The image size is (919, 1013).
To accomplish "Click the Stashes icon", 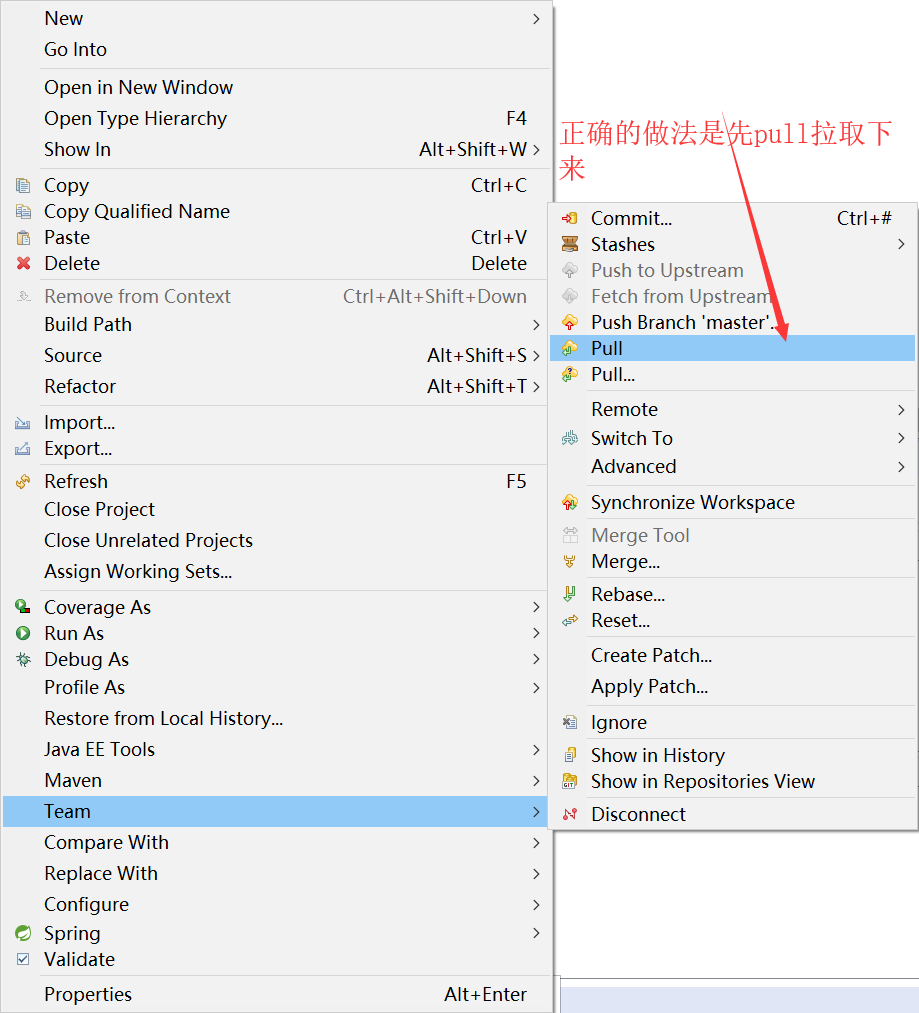I will click(569, 244).
